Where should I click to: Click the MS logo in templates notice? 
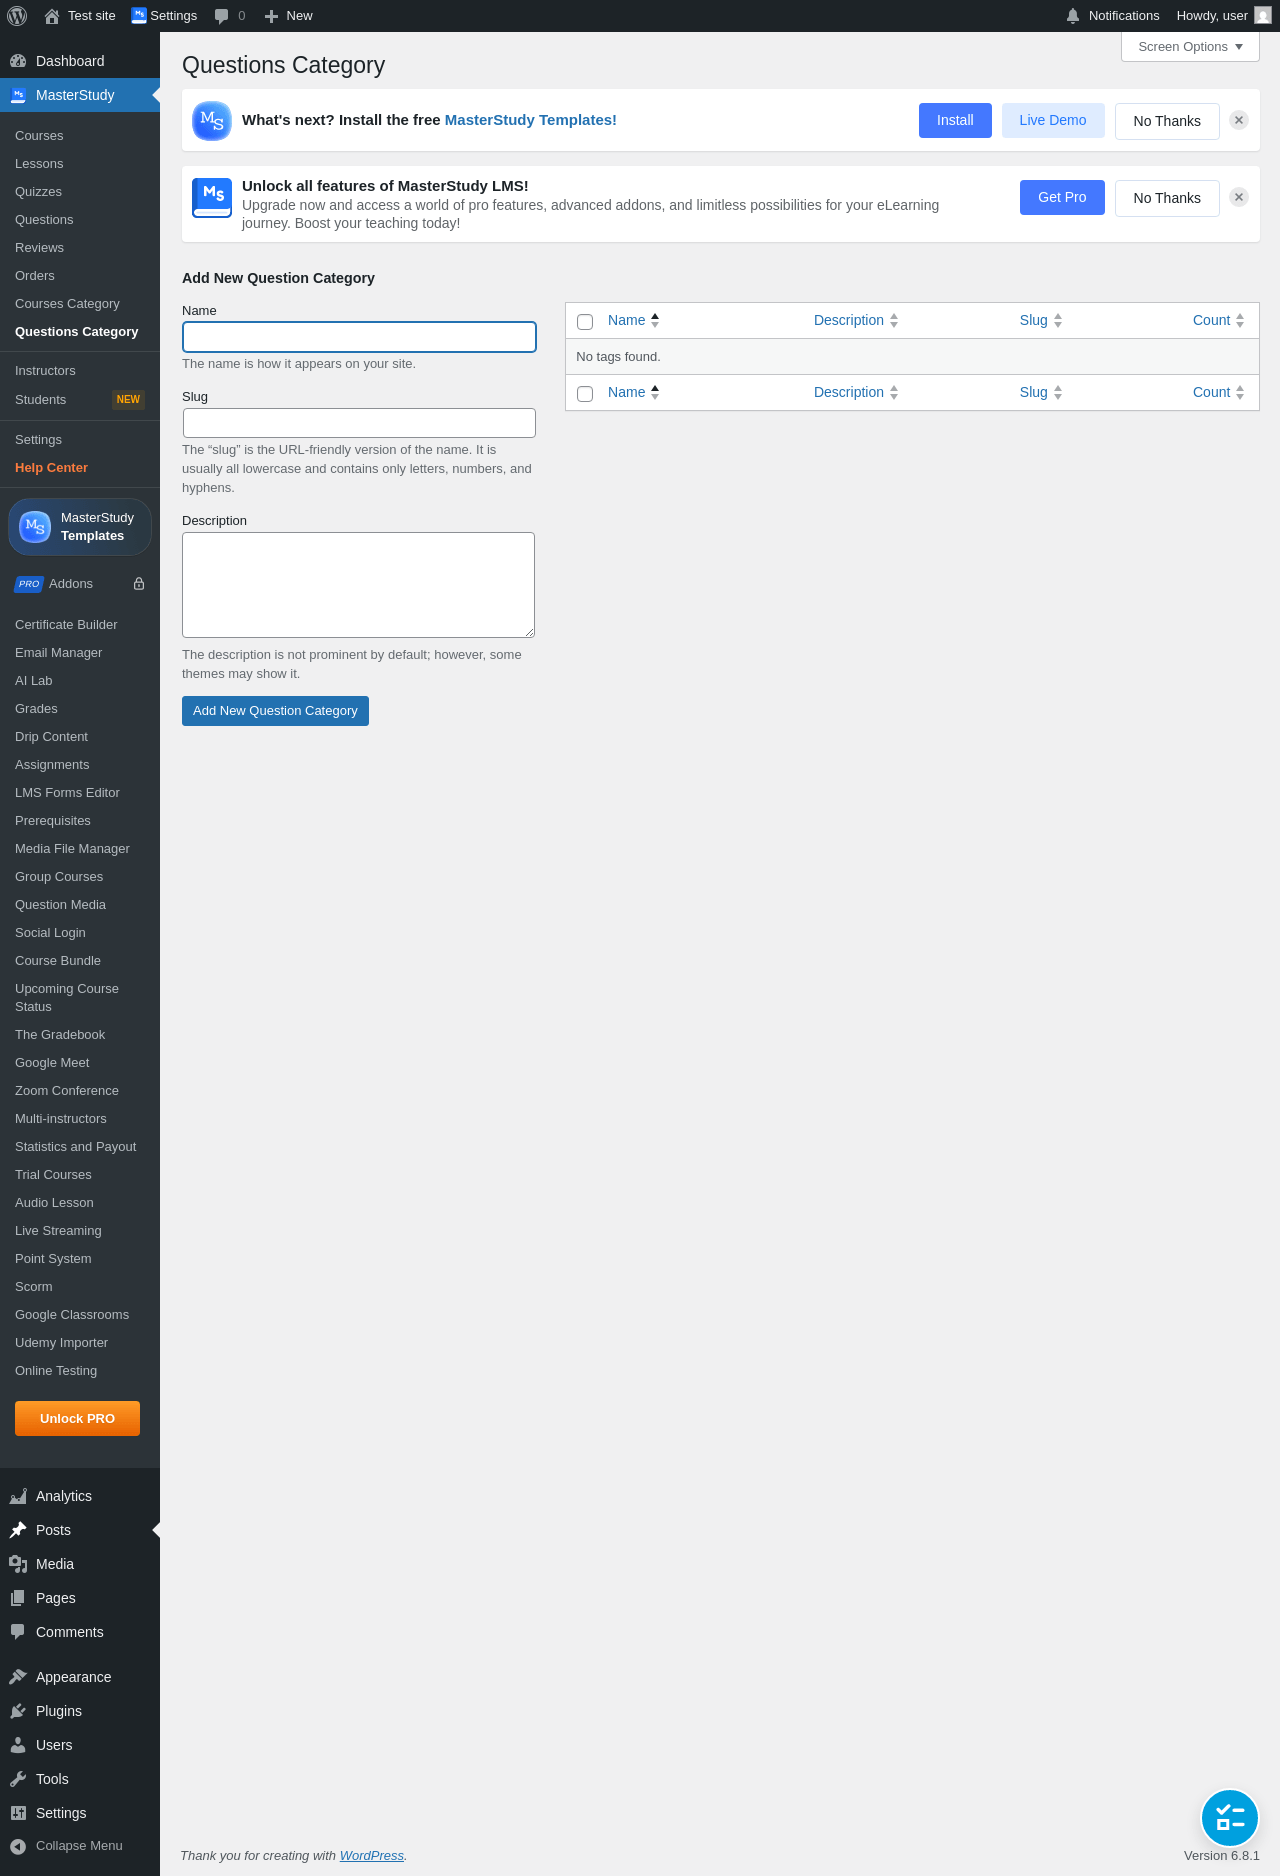212,121
